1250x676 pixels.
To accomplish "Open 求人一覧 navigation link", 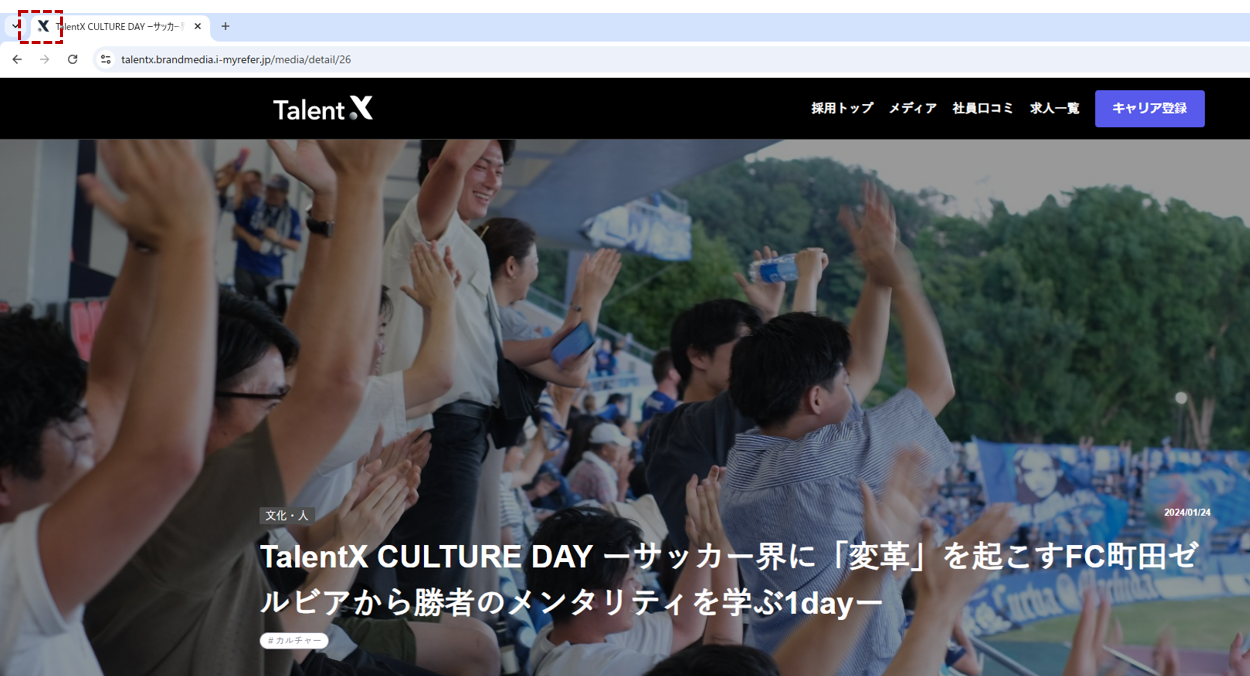I will tap(1055, 108).
